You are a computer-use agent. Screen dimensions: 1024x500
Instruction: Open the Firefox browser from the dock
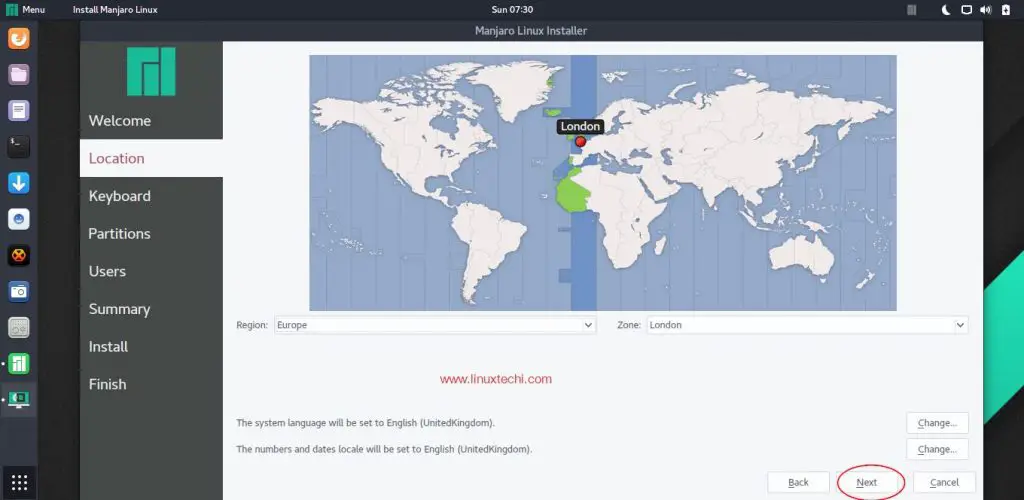coord(18,38)
